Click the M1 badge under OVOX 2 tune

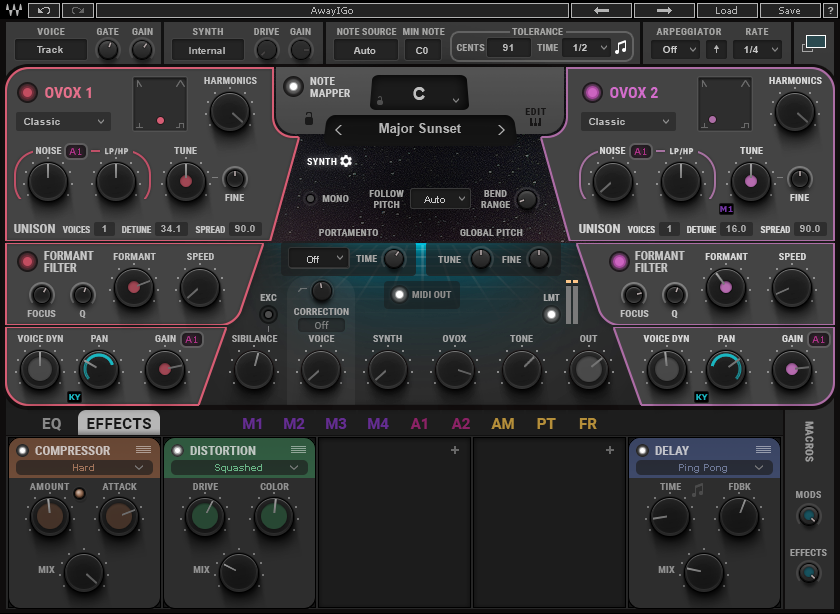[x=726, y=209]
